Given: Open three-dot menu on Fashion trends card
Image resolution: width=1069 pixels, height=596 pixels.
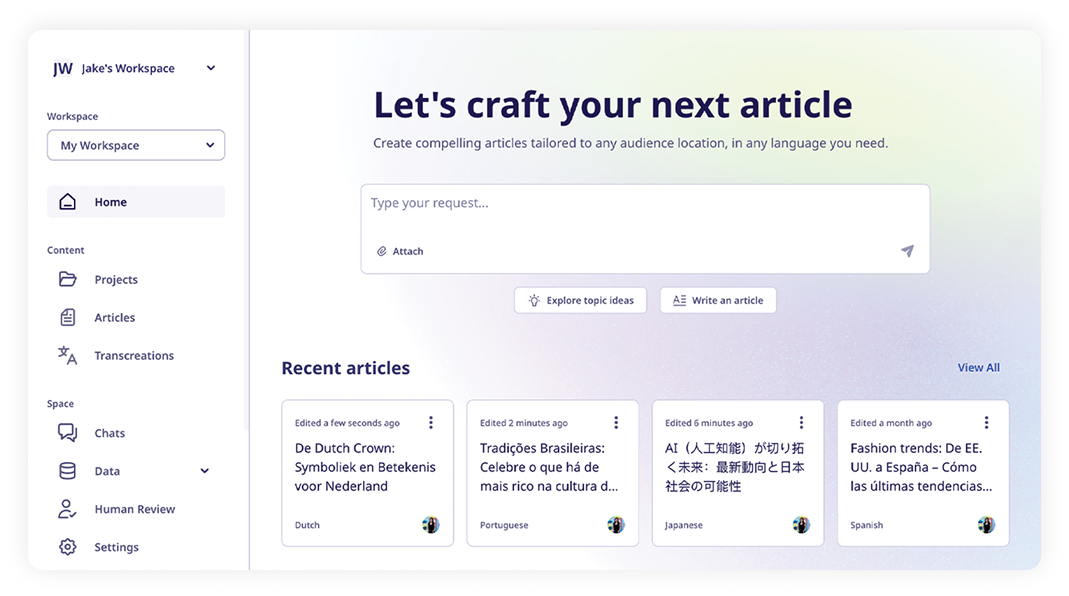Looking at the screenshot, I should click(986, 423).
